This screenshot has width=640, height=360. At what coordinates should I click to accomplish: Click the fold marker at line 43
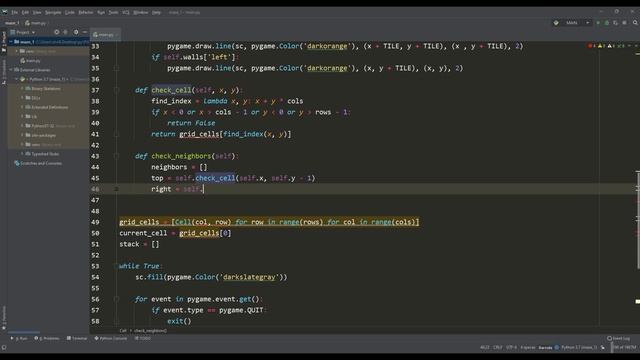116,156
